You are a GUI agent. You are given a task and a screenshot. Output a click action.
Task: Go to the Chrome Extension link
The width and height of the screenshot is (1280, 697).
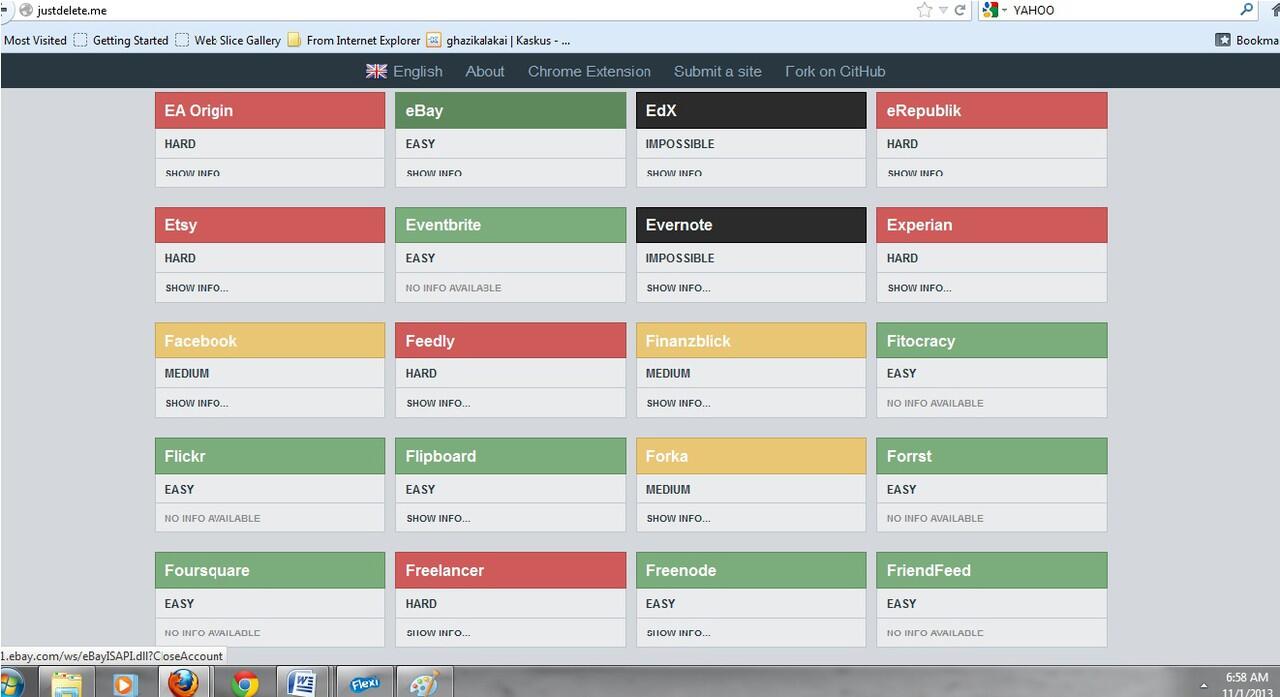point(589,71)
